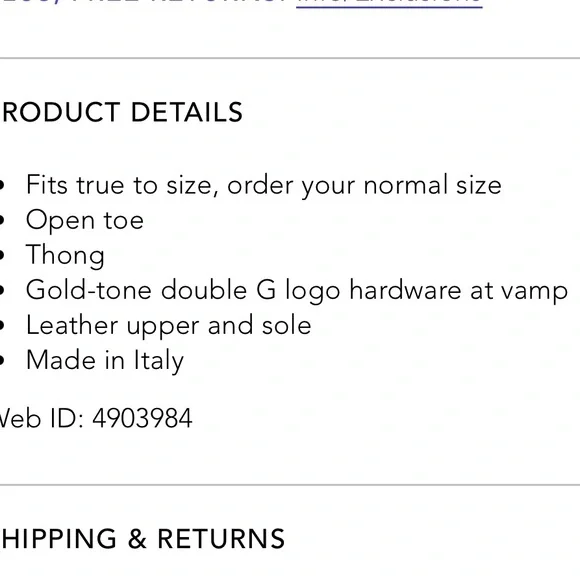Screen dimensions: 580x580
Task: Click the word 'Italy'
Action: point(159,361)
